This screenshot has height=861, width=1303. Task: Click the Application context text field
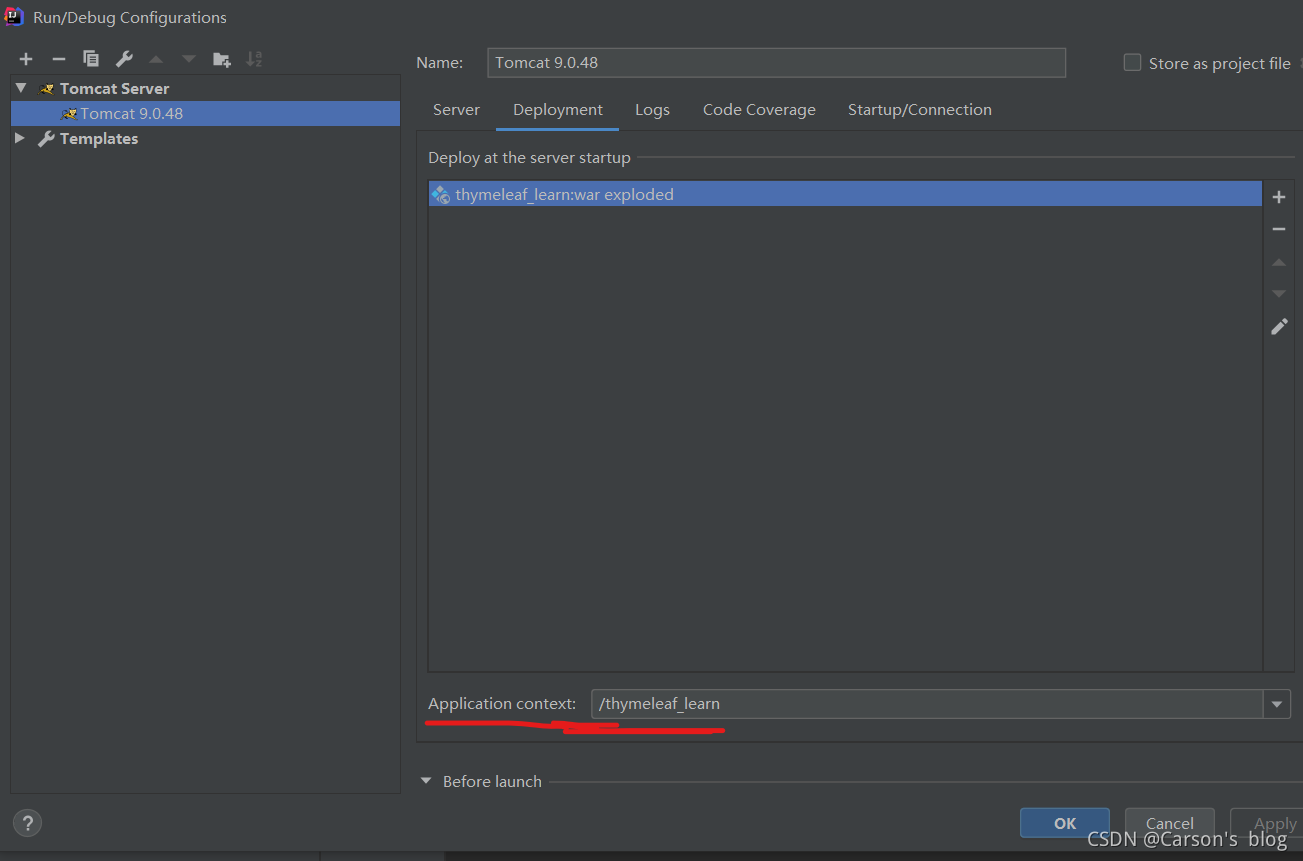pos(927,704)
